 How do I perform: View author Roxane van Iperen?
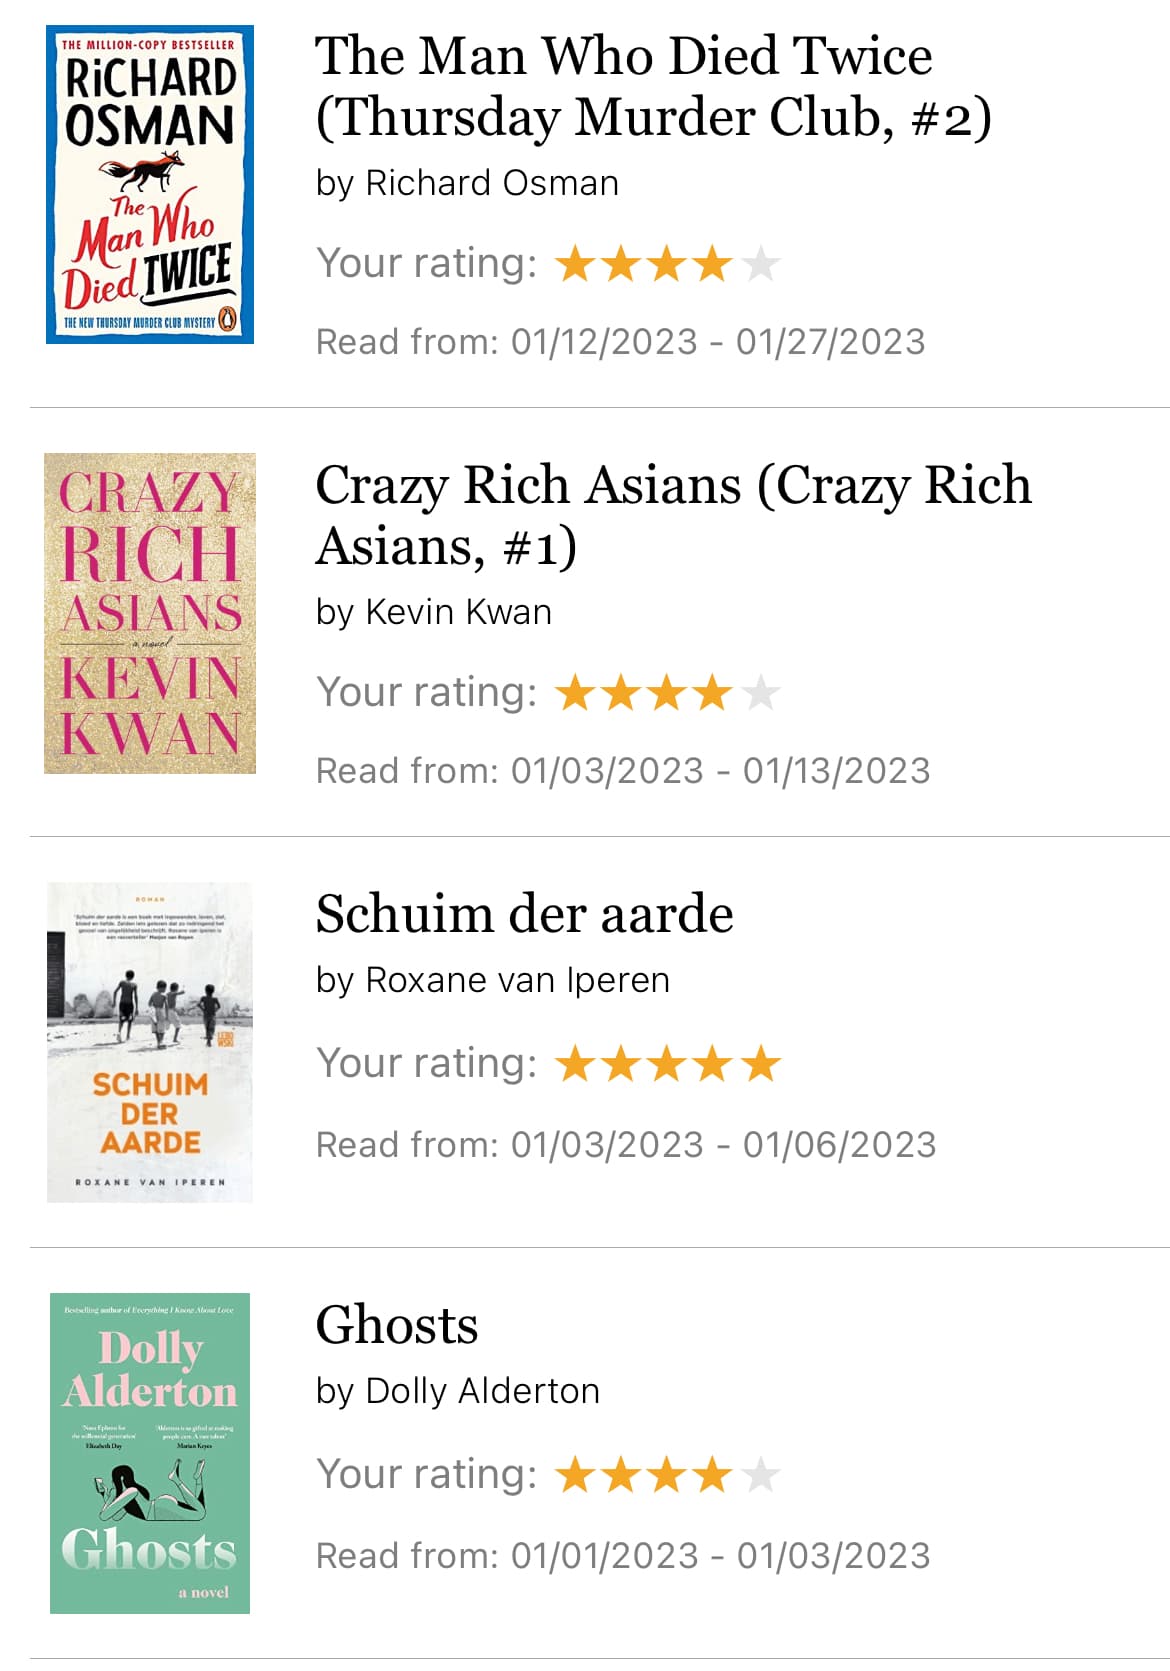(518, 980)
